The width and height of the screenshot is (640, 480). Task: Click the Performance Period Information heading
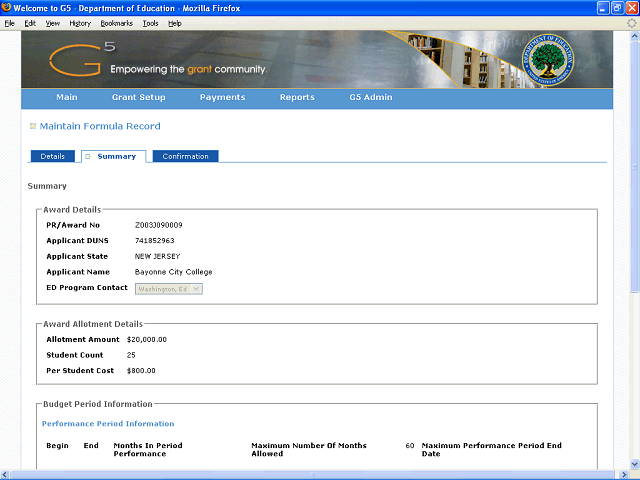tap(108, 424)
